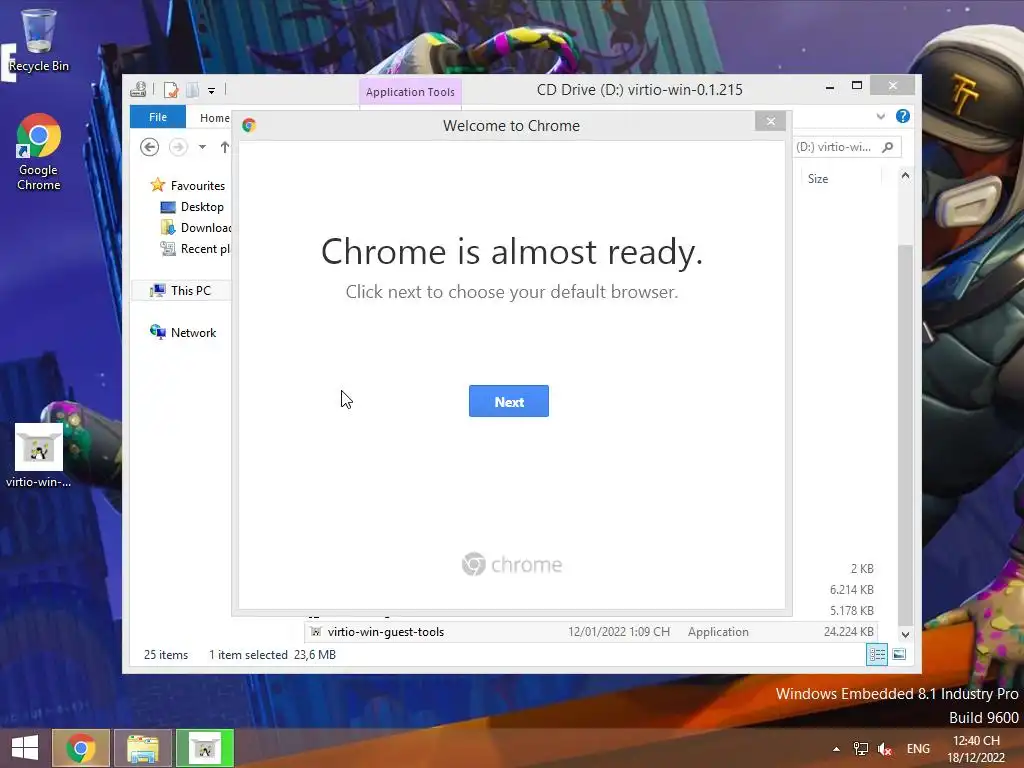The width and height of the screenshot is (1024, 768).
Task: Click the file list vertical scrollbar thumb
Action: coord(905,434)
